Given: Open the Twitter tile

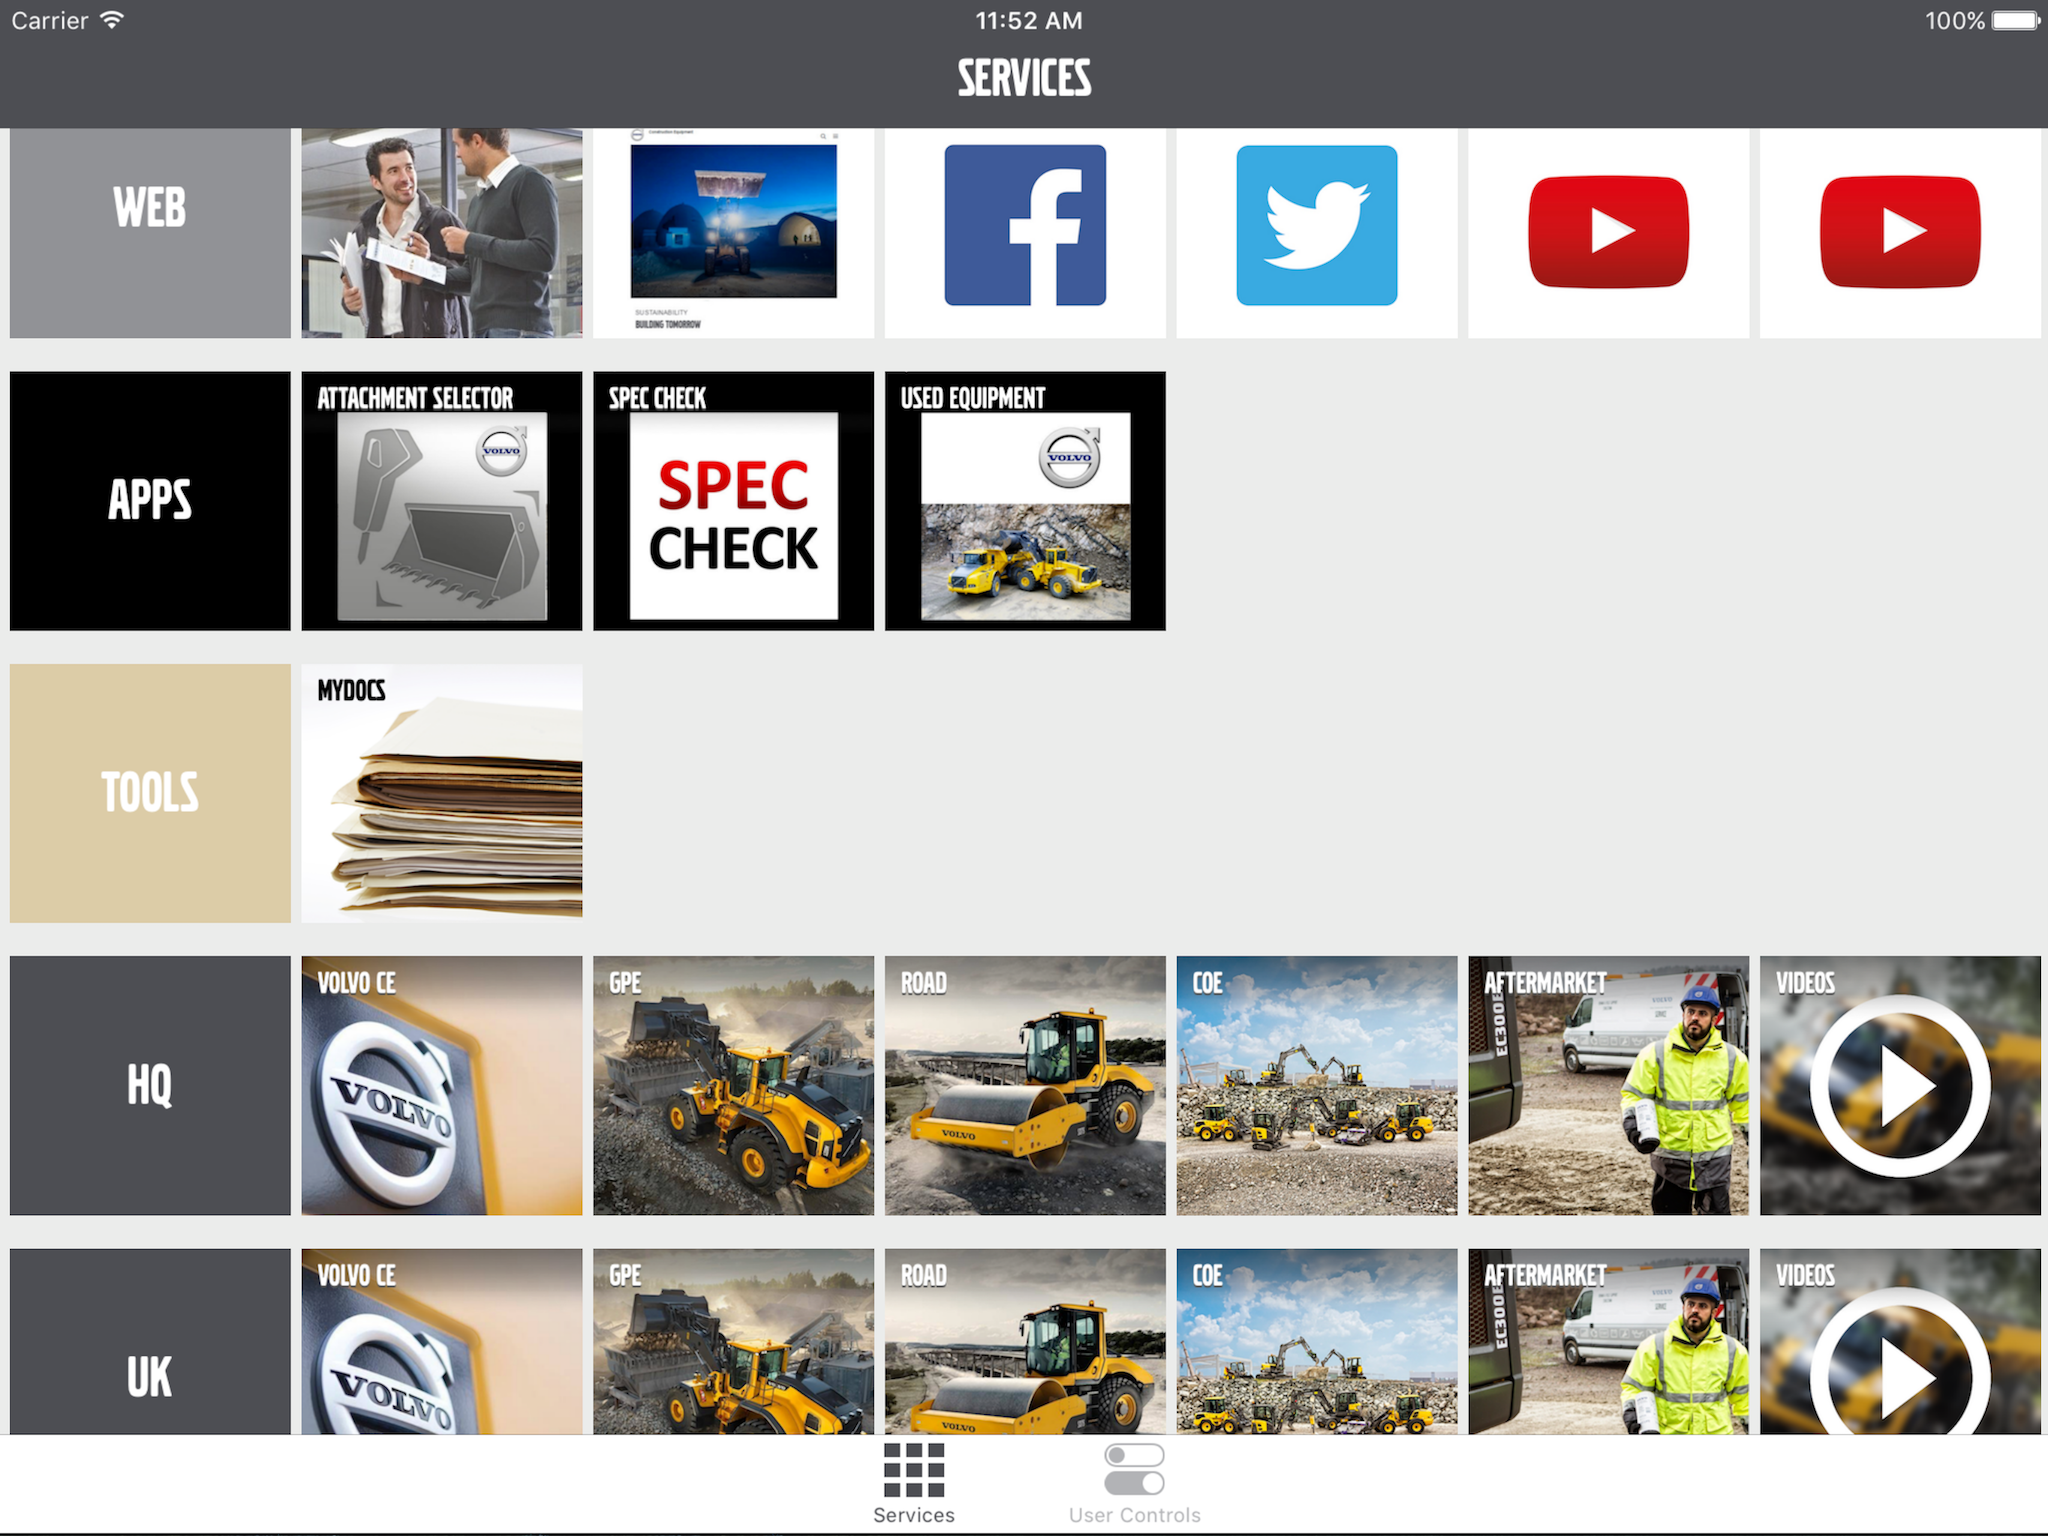Looking at the screenshot, I should 1317,233.
